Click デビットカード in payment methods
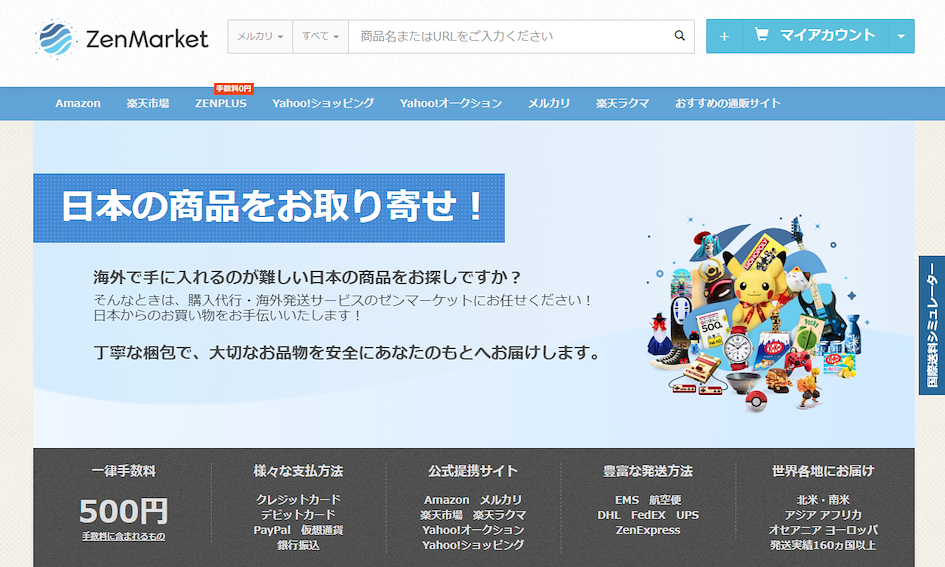 (x=298, y=515)
